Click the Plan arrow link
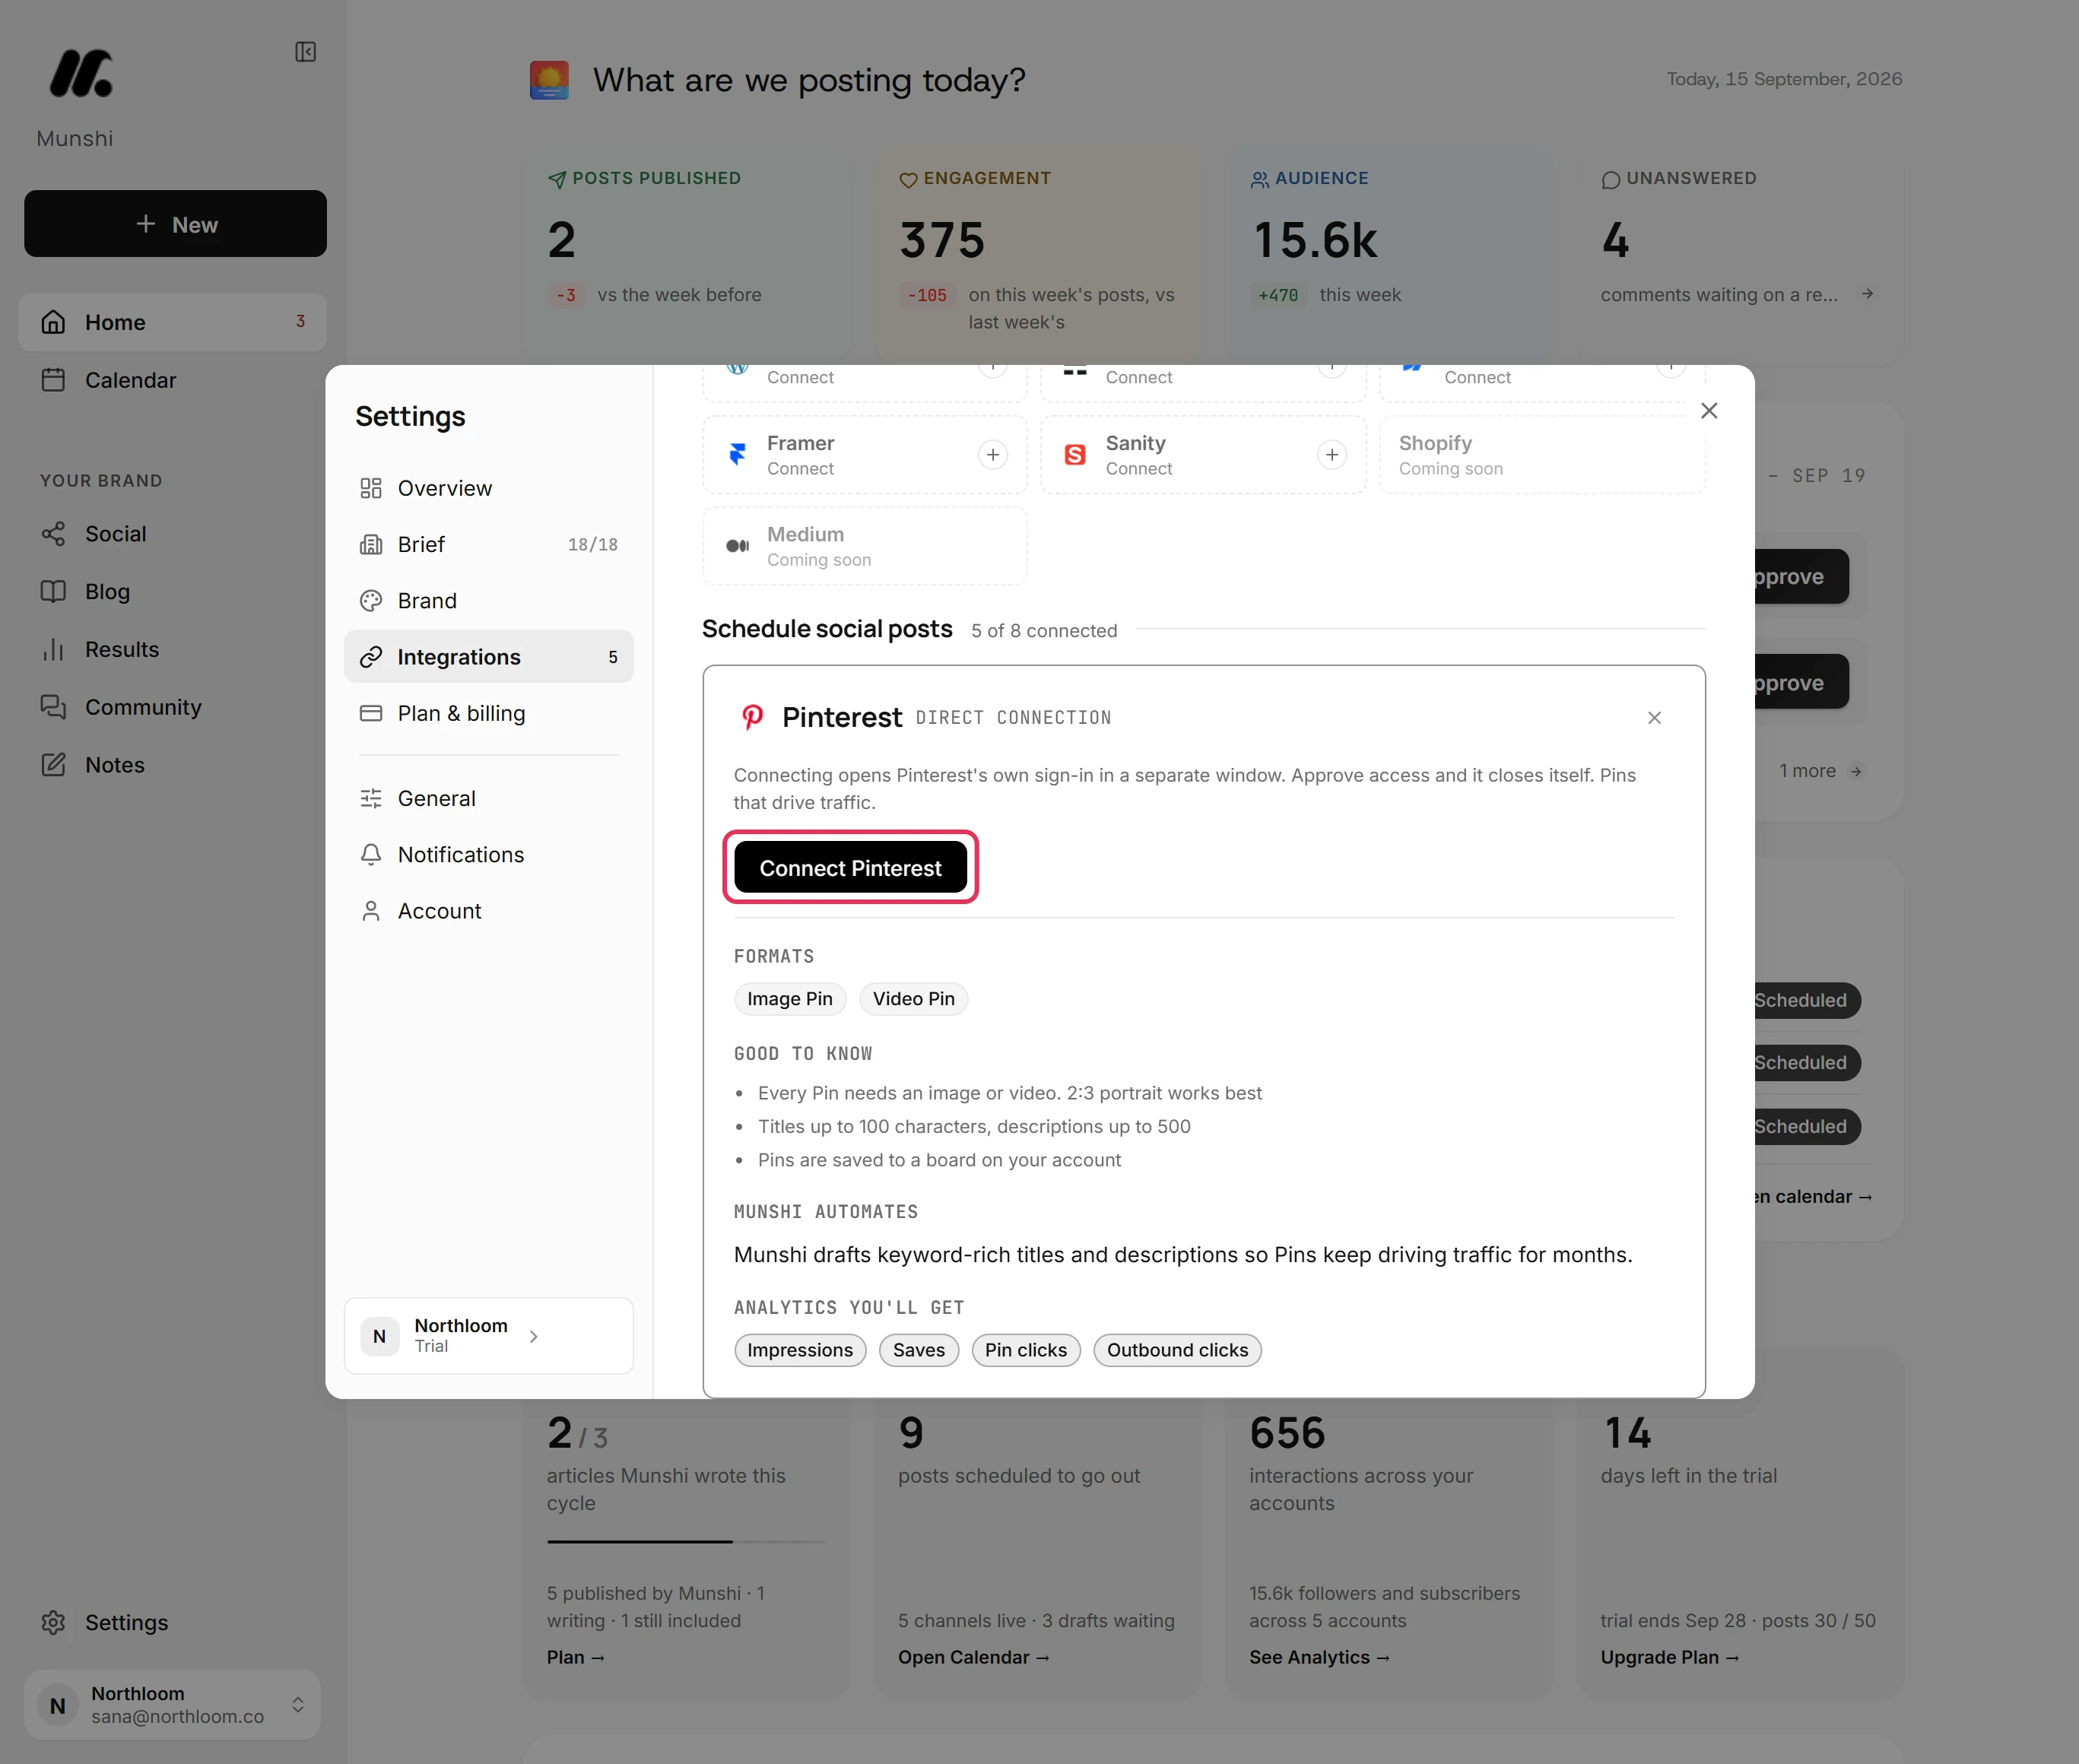2079x1764 pixels. [576, 1657]
